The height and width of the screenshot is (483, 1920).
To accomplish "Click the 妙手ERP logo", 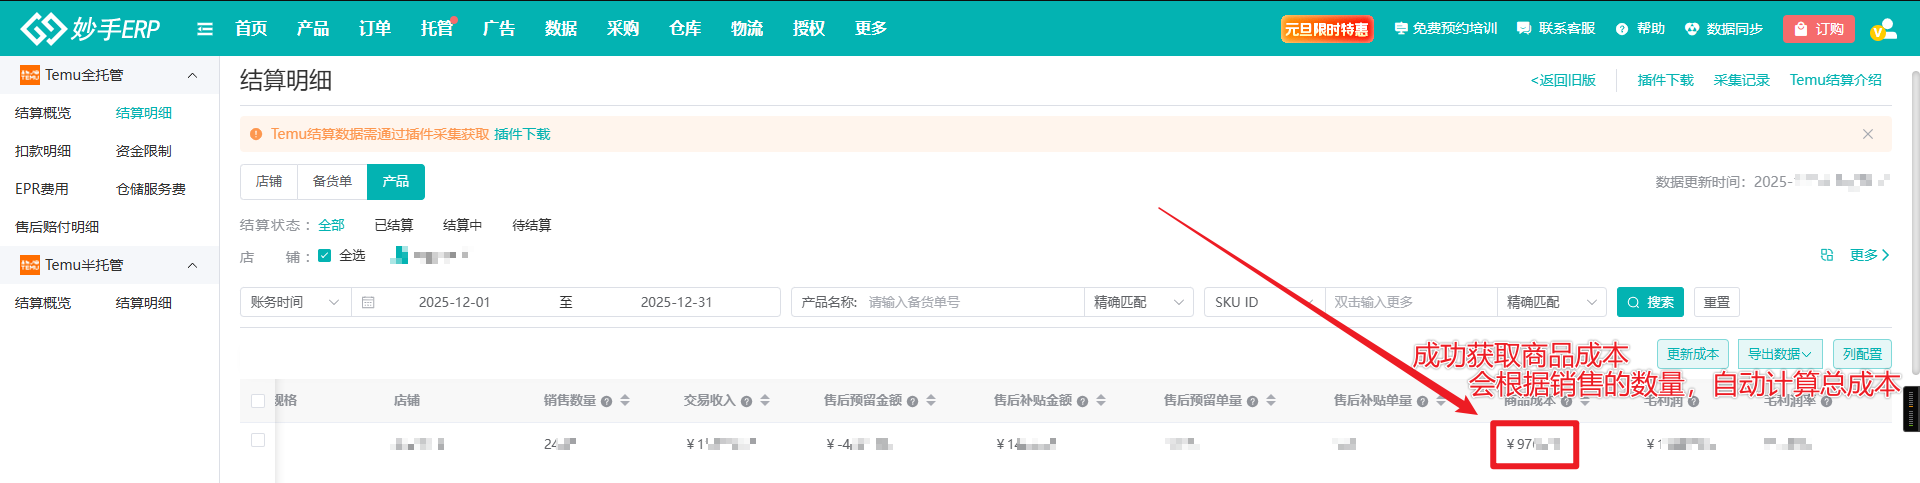I will pyautogui.click(x=90, y=29).
